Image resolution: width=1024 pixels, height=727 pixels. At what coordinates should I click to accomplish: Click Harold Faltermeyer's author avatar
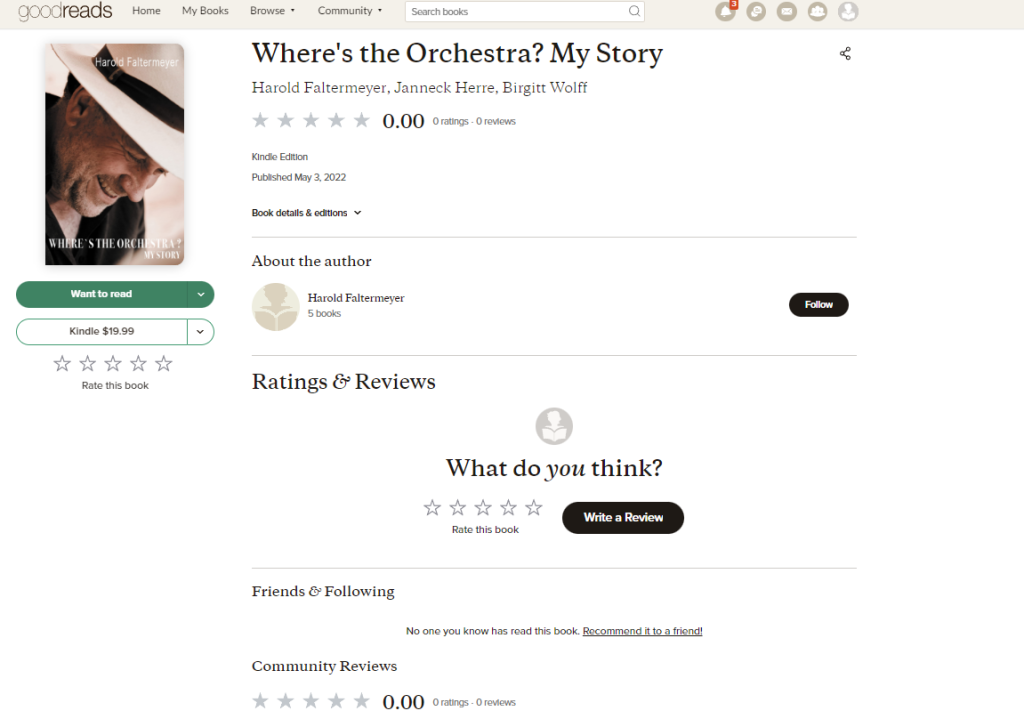(275, 307)
